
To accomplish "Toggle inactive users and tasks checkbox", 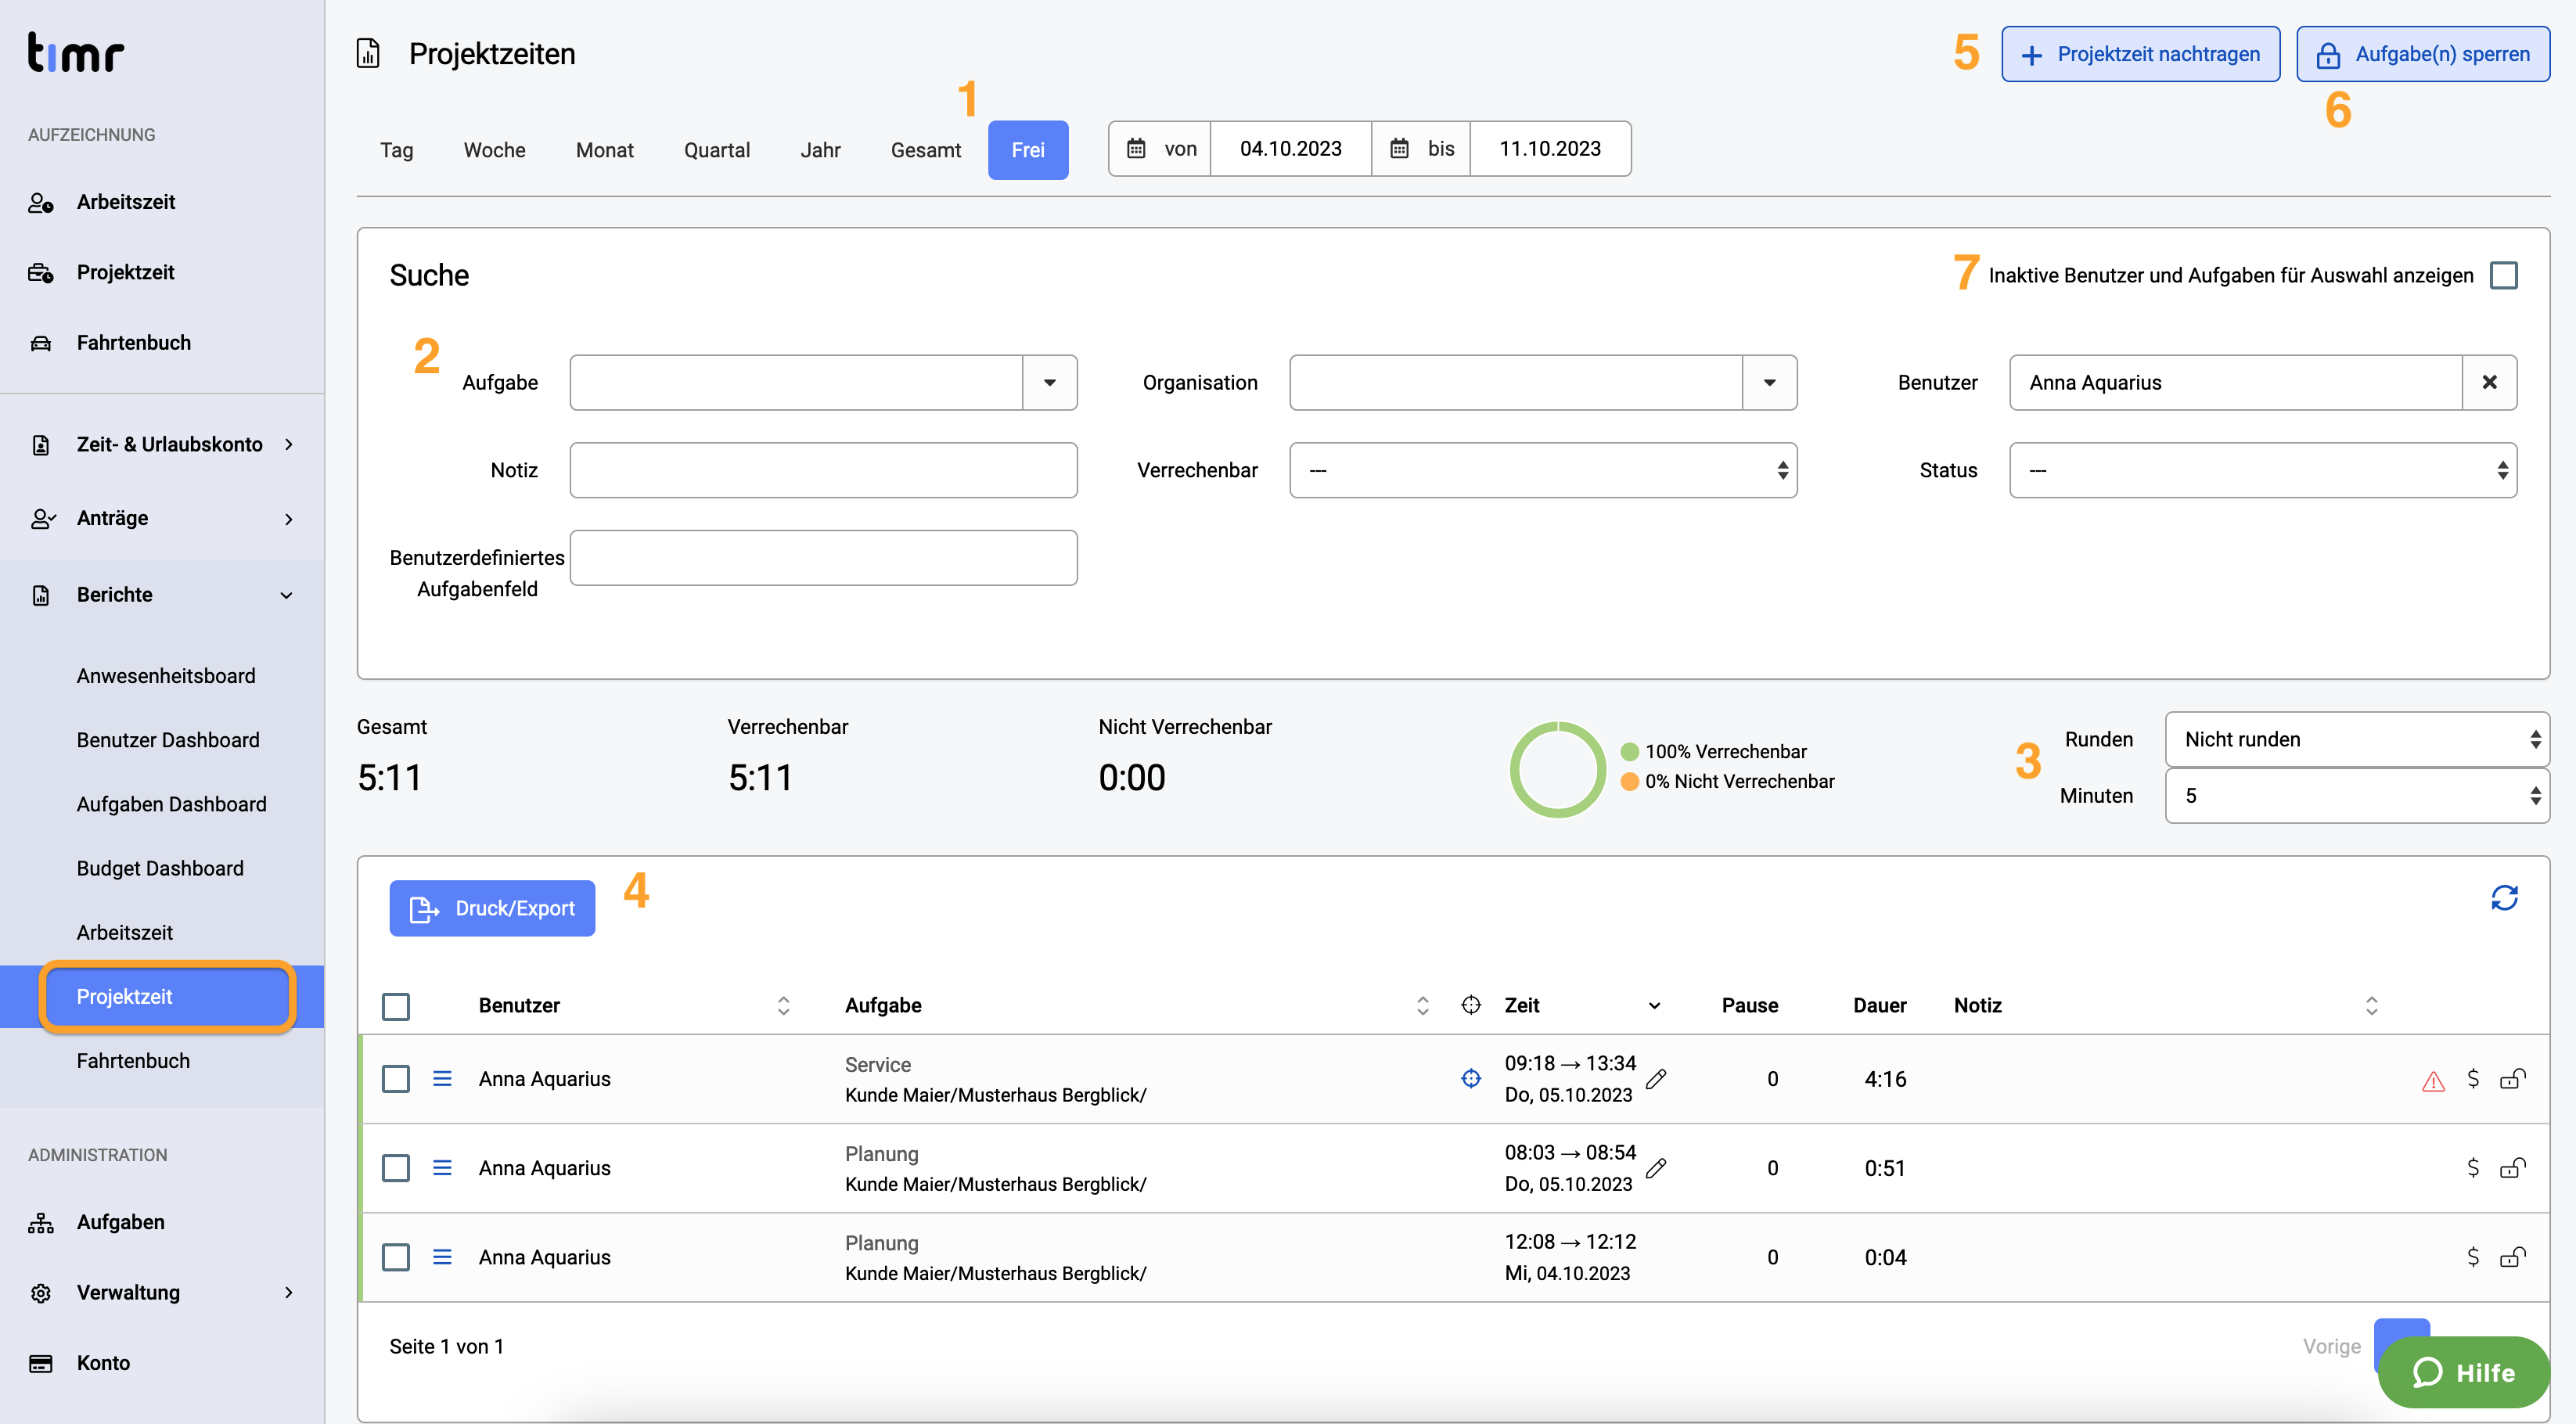I will [2504, 275].
